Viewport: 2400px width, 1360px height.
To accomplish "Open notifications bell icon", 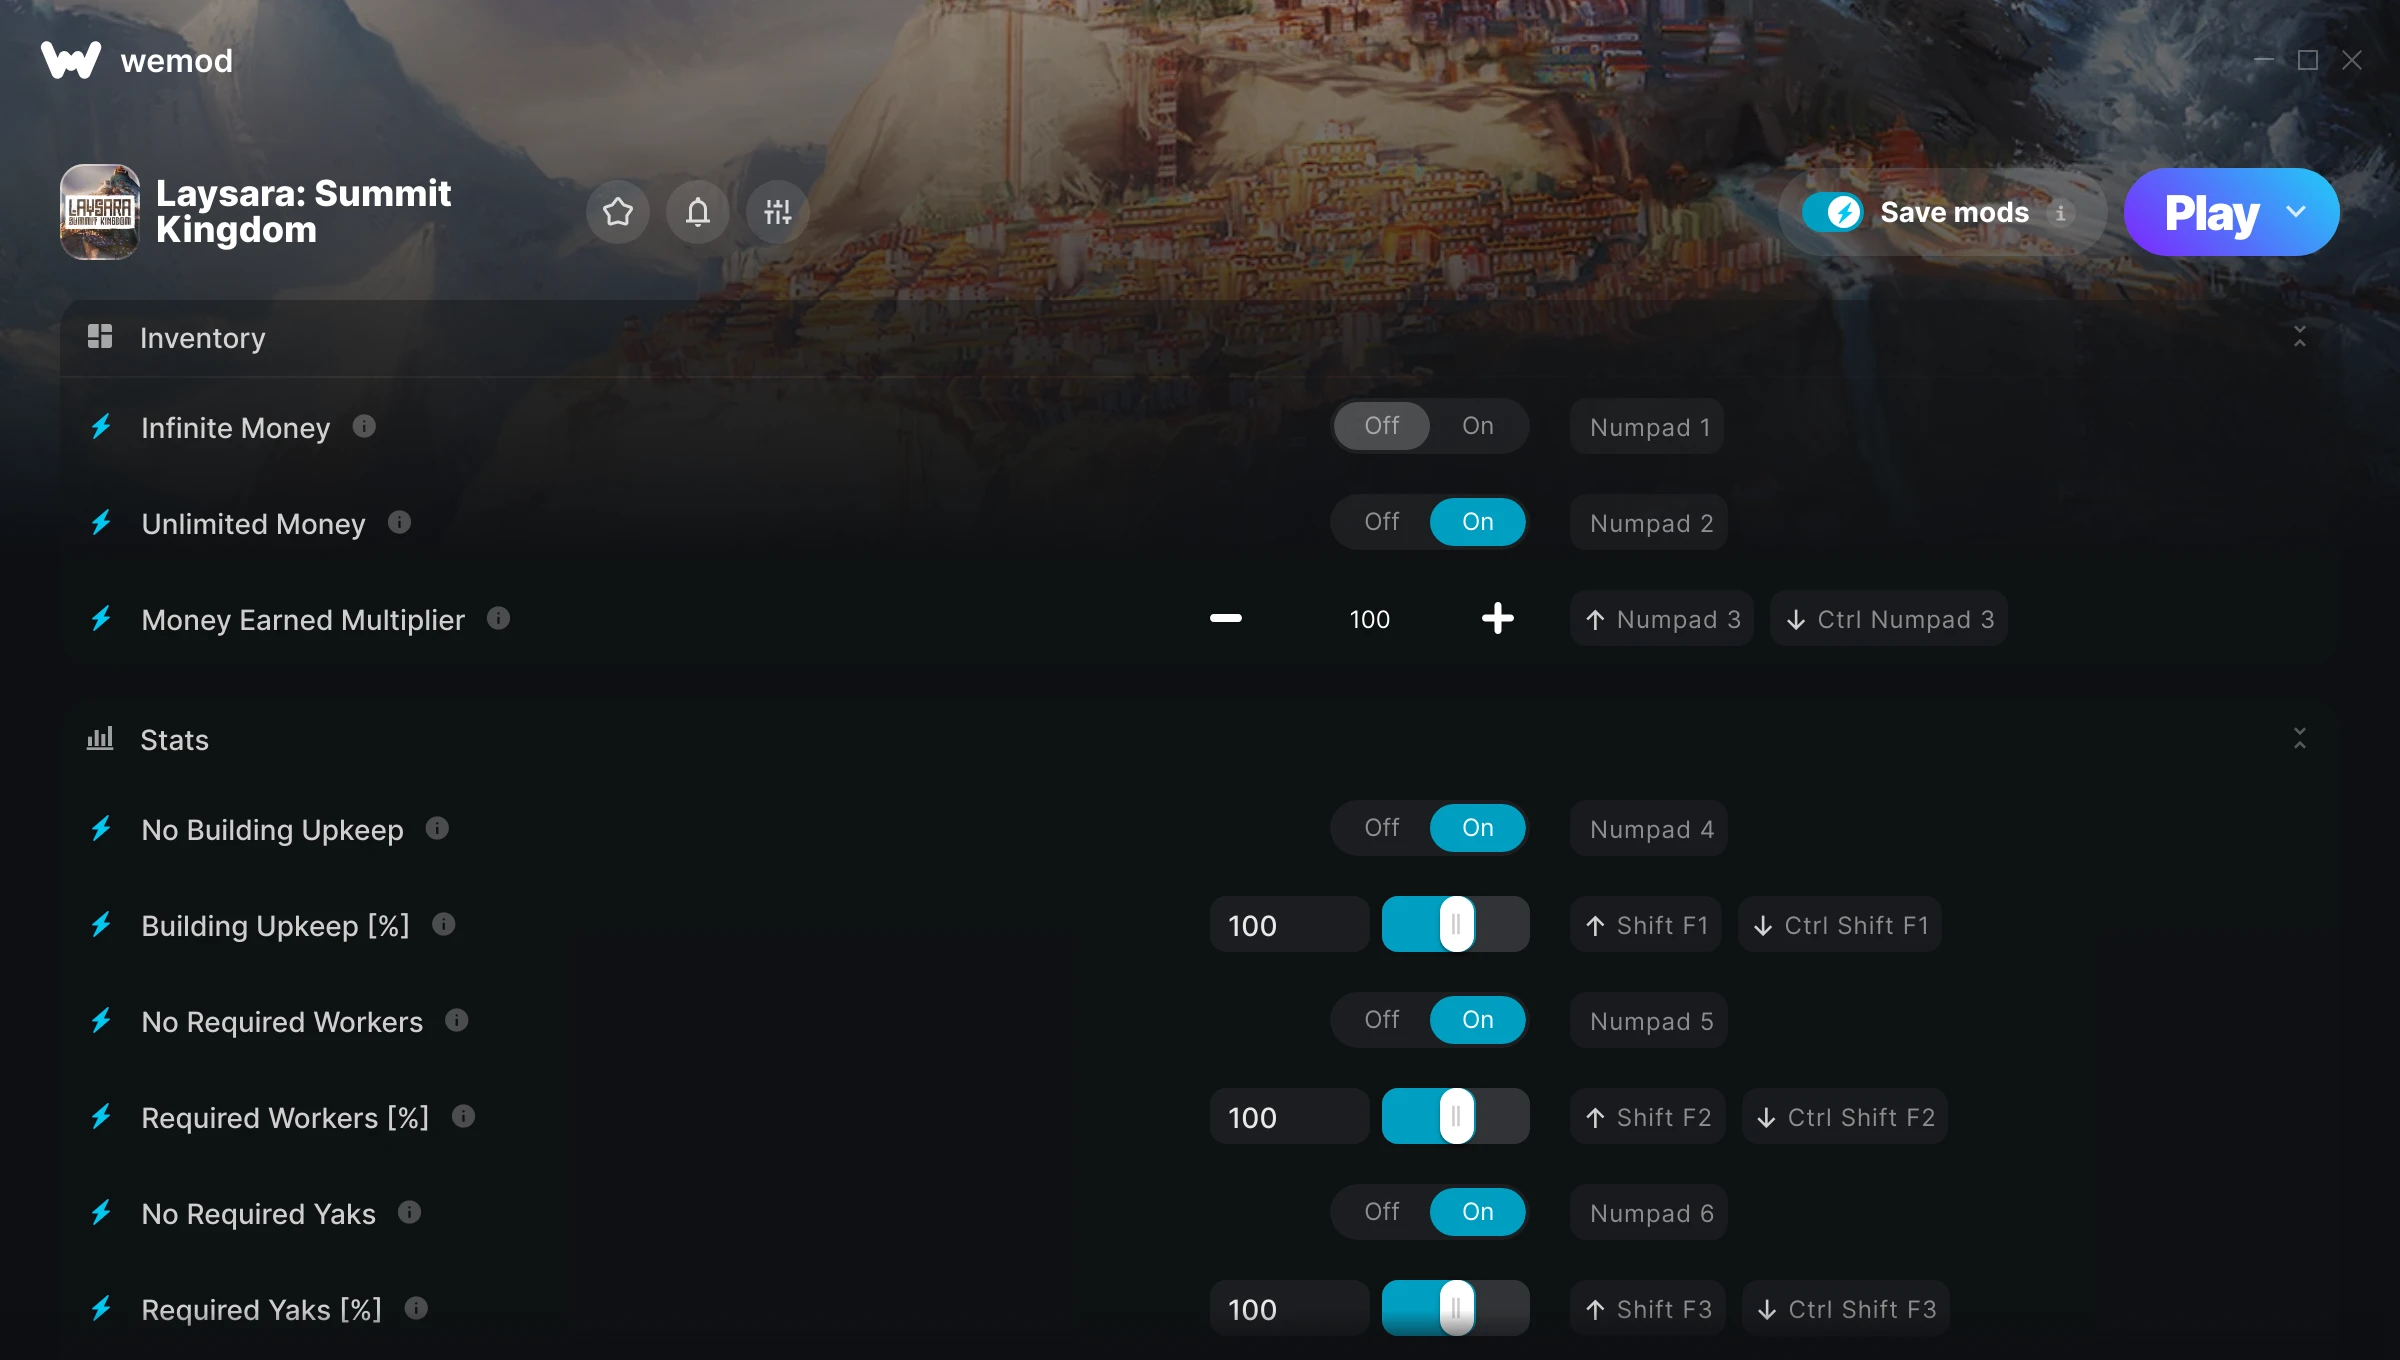I will (697, 212).
